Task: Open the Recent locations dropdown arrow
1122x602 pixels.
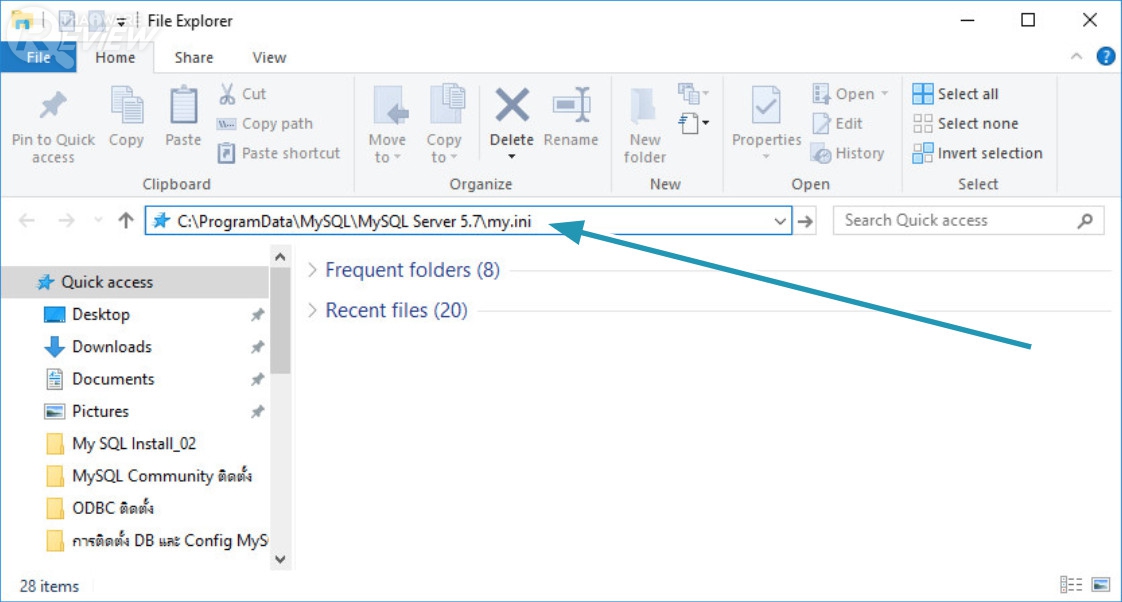Action: (98, 220)
